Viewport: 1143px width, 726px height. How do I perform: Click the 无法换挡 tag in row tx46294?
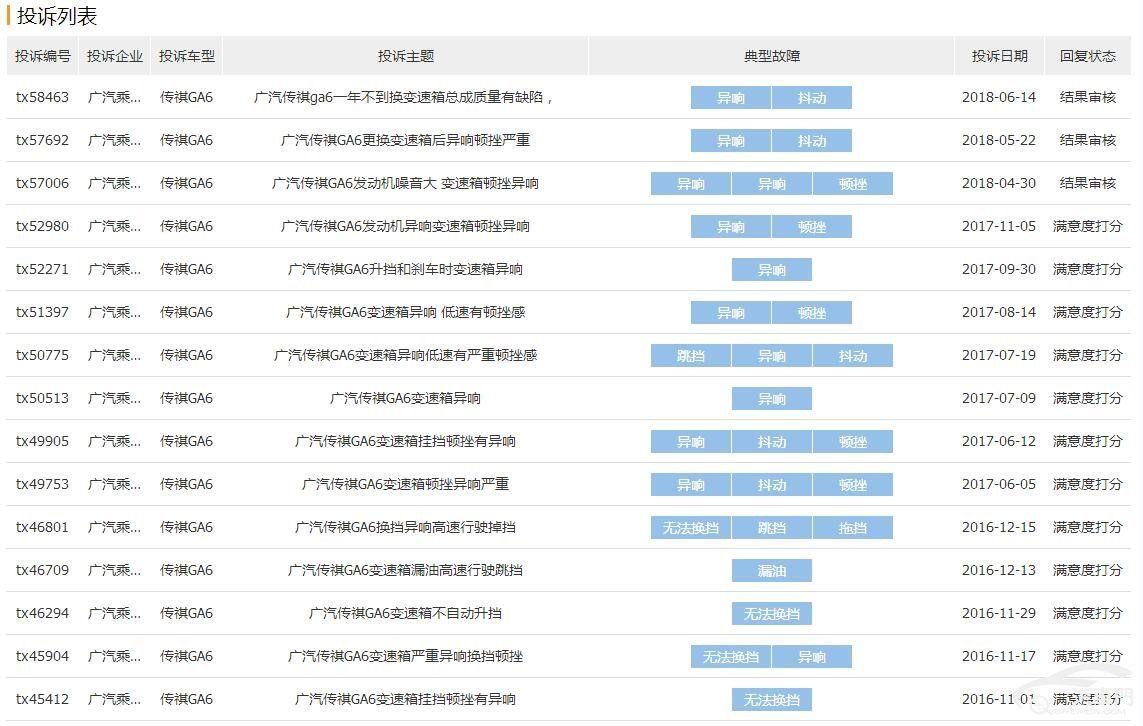[x=771, y=614]
